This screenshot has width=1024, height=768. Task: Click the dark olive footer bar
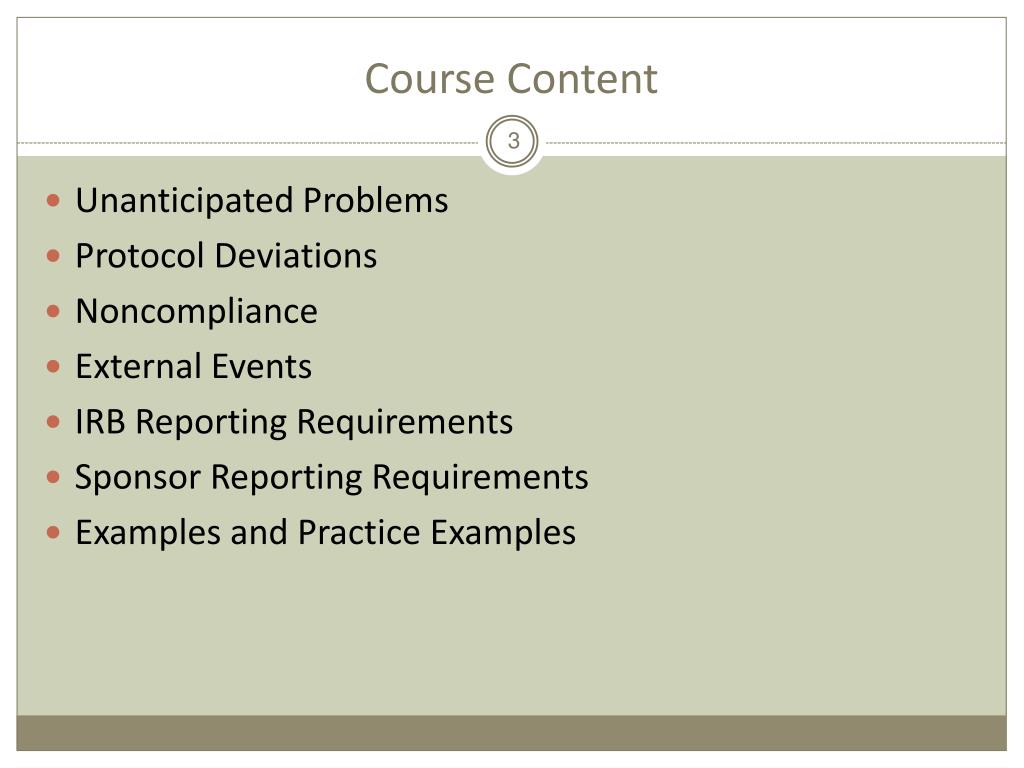(x=511, y=733)
